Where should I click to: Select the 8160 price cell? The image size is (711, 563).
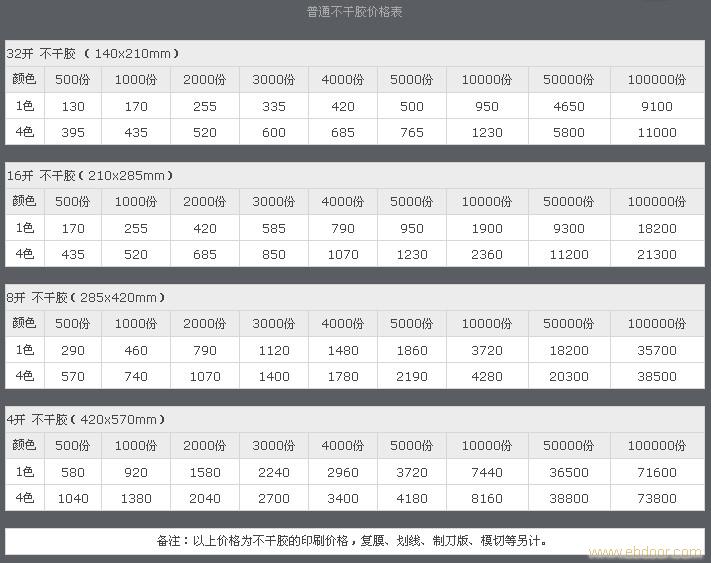pyautogui.click(x=486, y=498)
